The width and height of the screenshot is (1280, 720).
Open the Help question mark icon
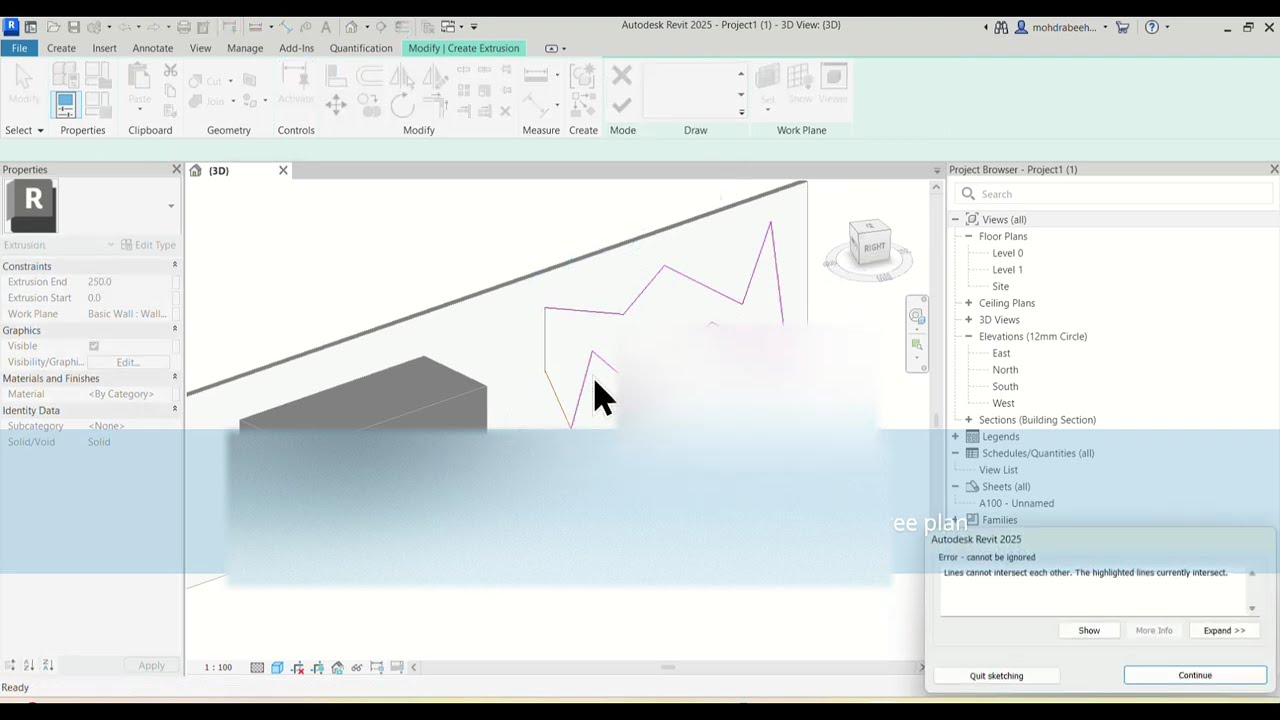1152,27
